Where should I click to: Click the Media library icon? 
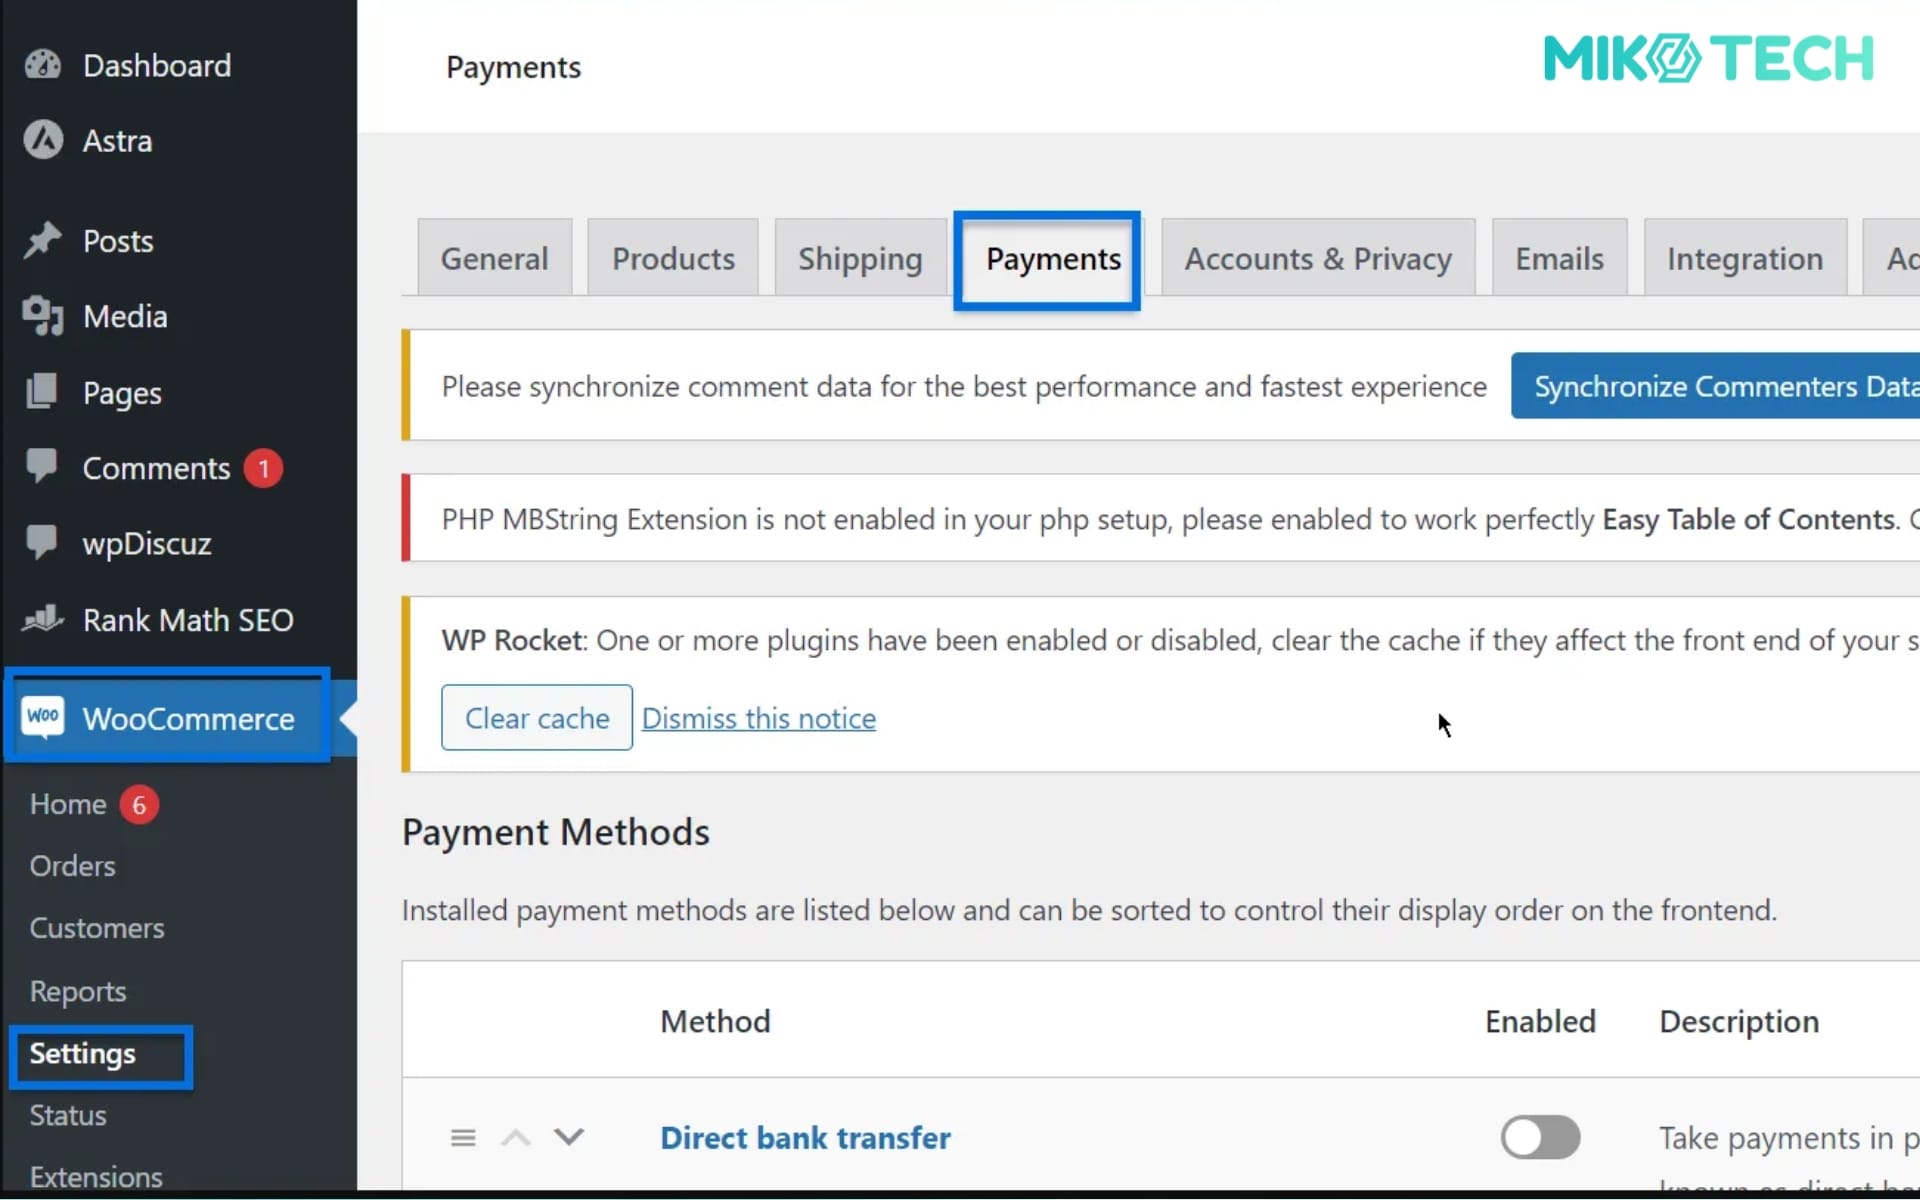point(43,316)
